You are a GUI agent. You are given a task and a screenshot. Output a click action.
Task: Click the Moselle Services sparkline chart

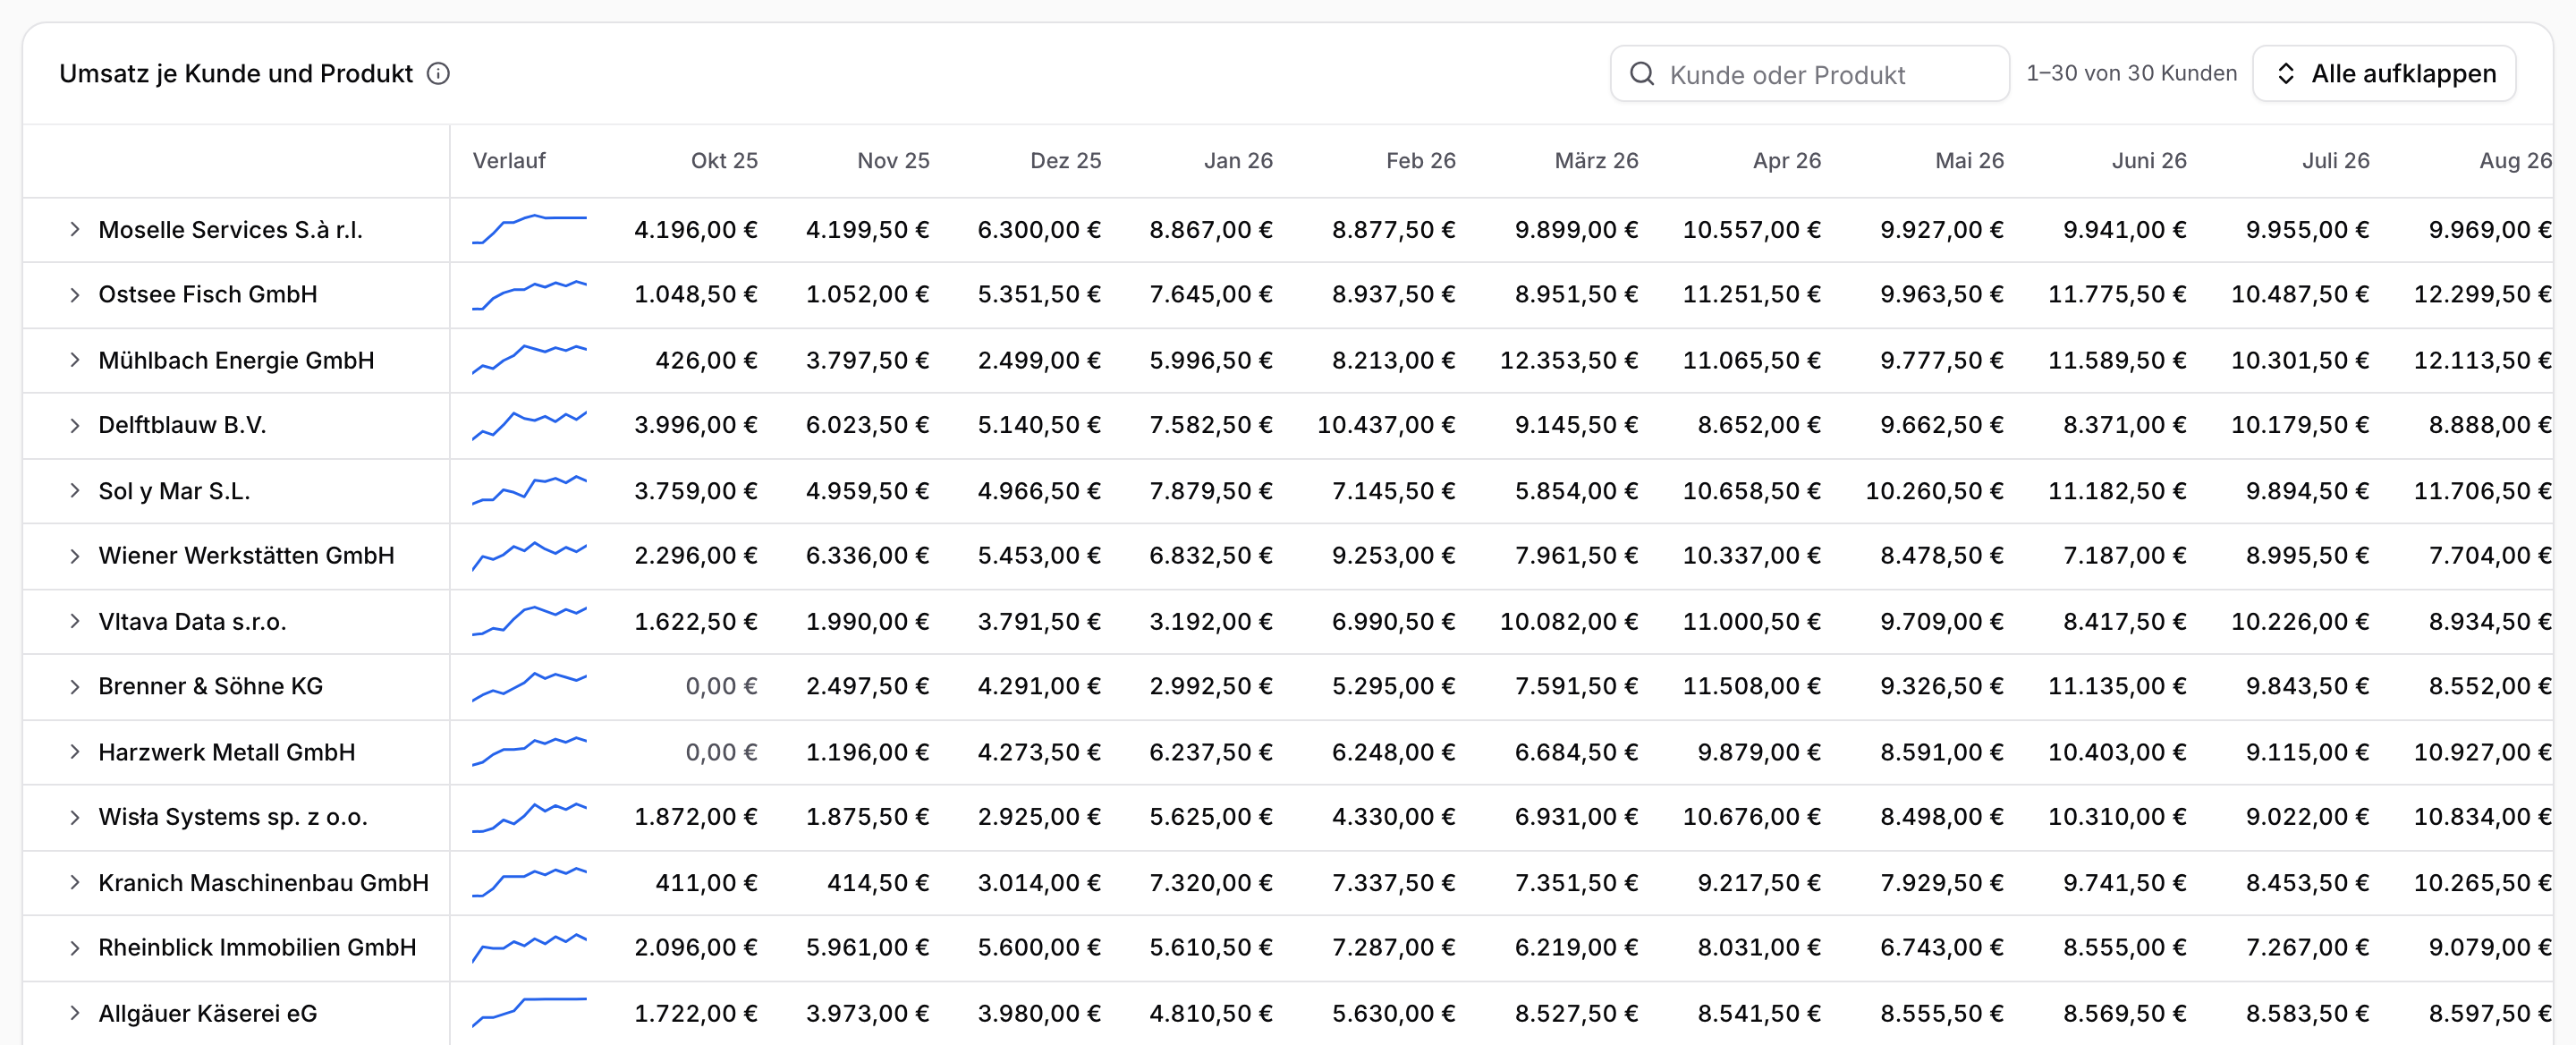(x=529, y=229)
